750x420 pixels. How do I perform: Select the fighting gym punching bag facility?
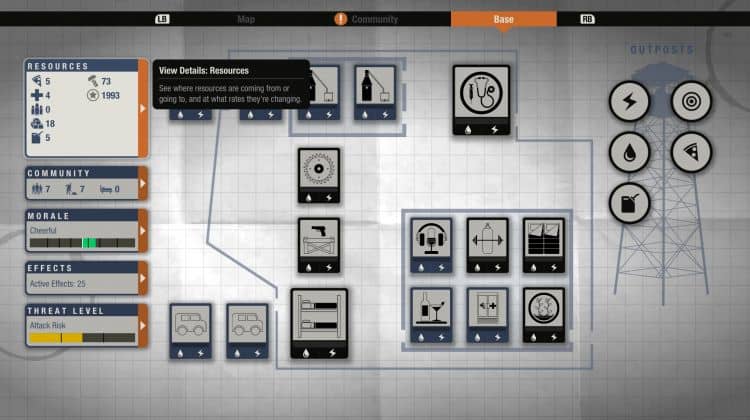tap(487, 245)
